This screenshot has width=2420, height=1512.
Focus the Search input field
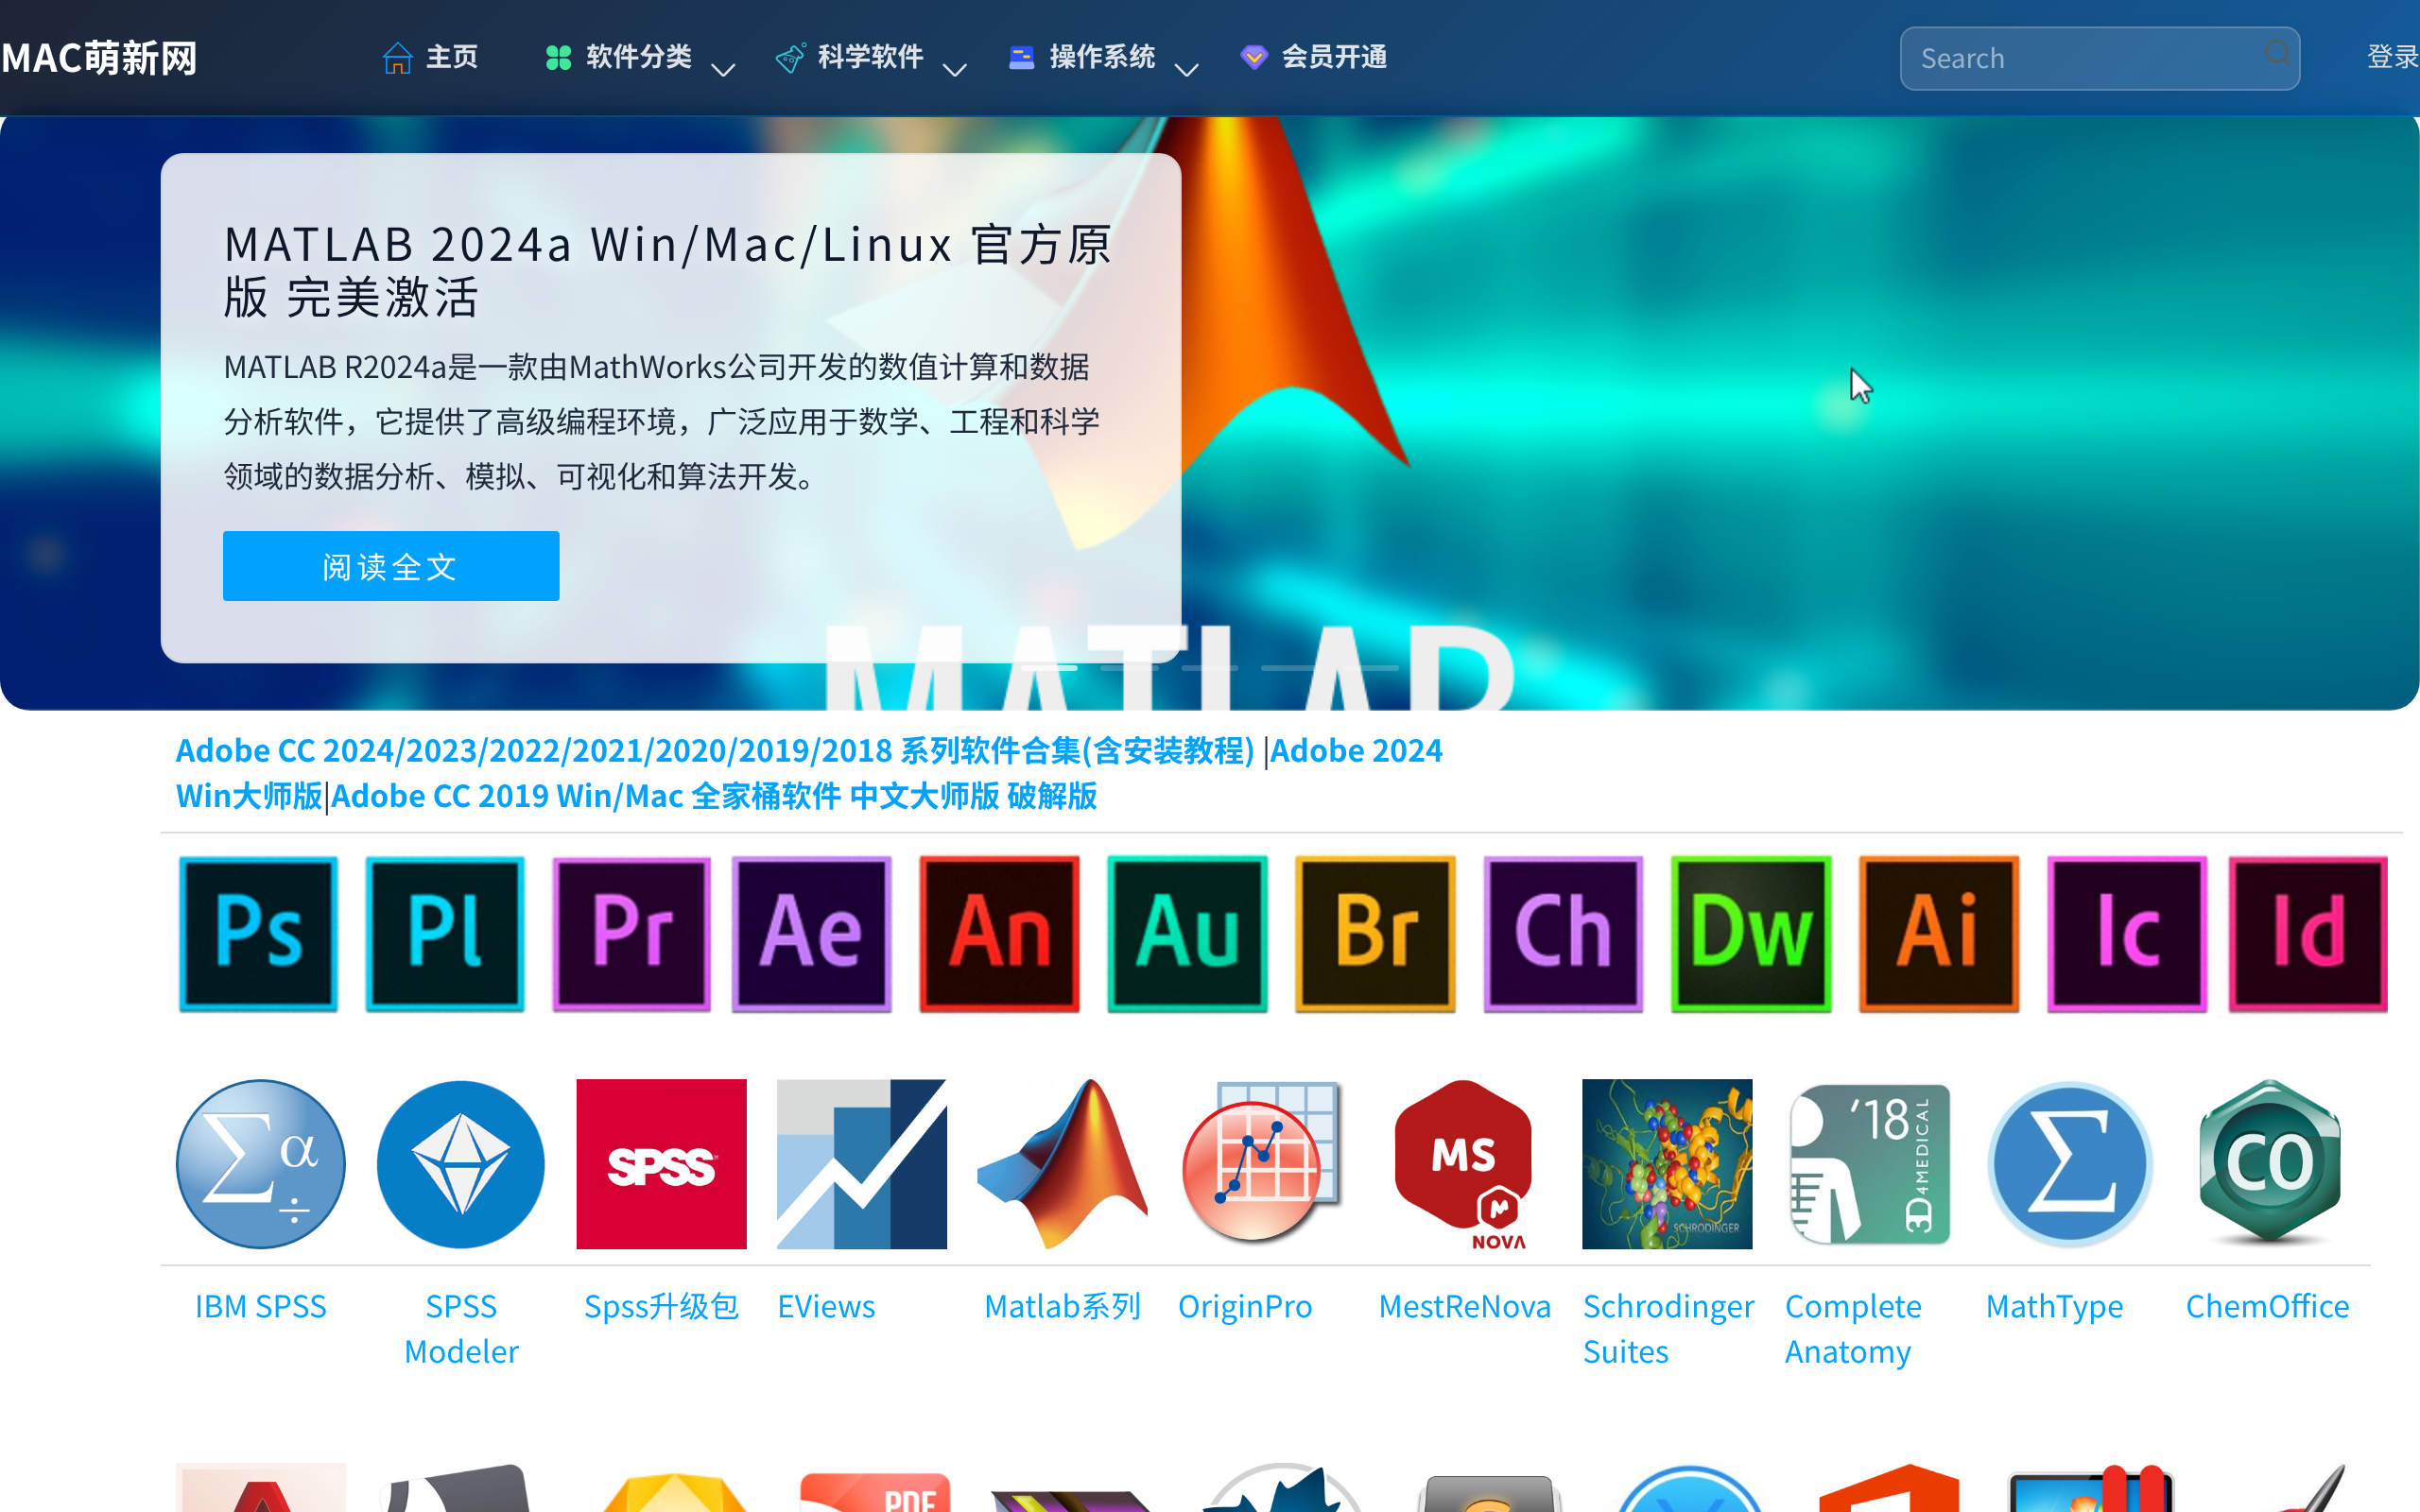tap(2100, 58)
